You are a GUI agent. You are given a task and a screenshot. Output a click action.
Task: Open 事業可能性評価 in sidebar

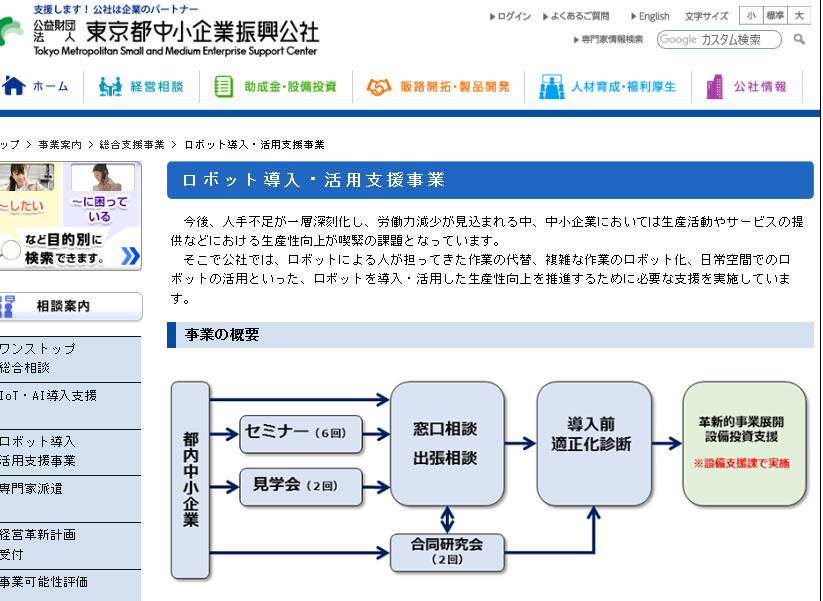click(x=70, y=585)
